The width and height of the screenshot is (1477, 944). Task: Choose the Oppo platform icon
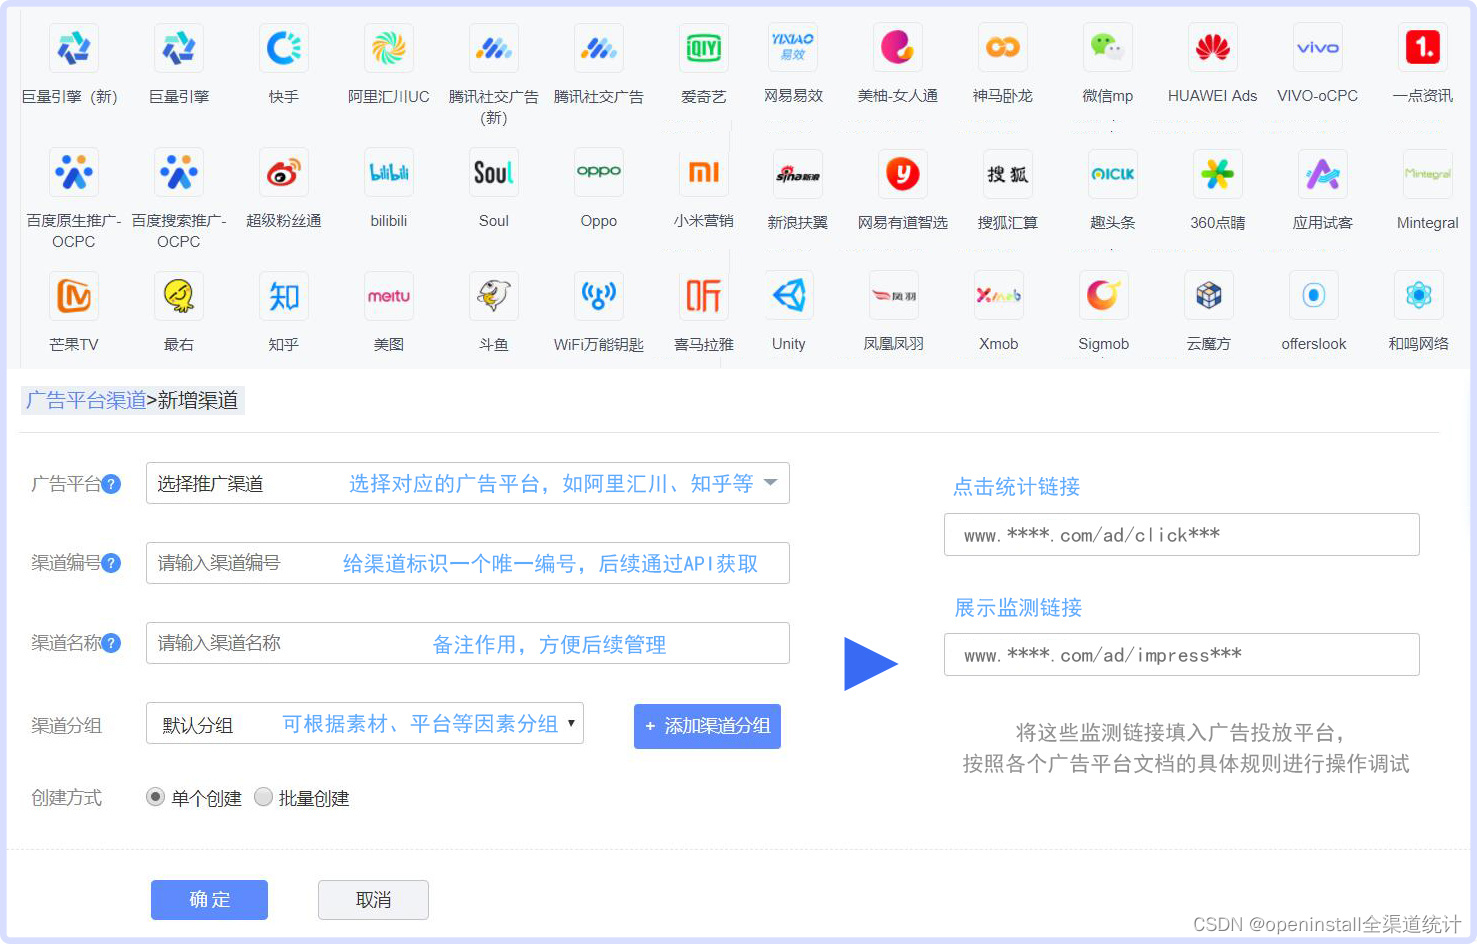click(599, 172)
